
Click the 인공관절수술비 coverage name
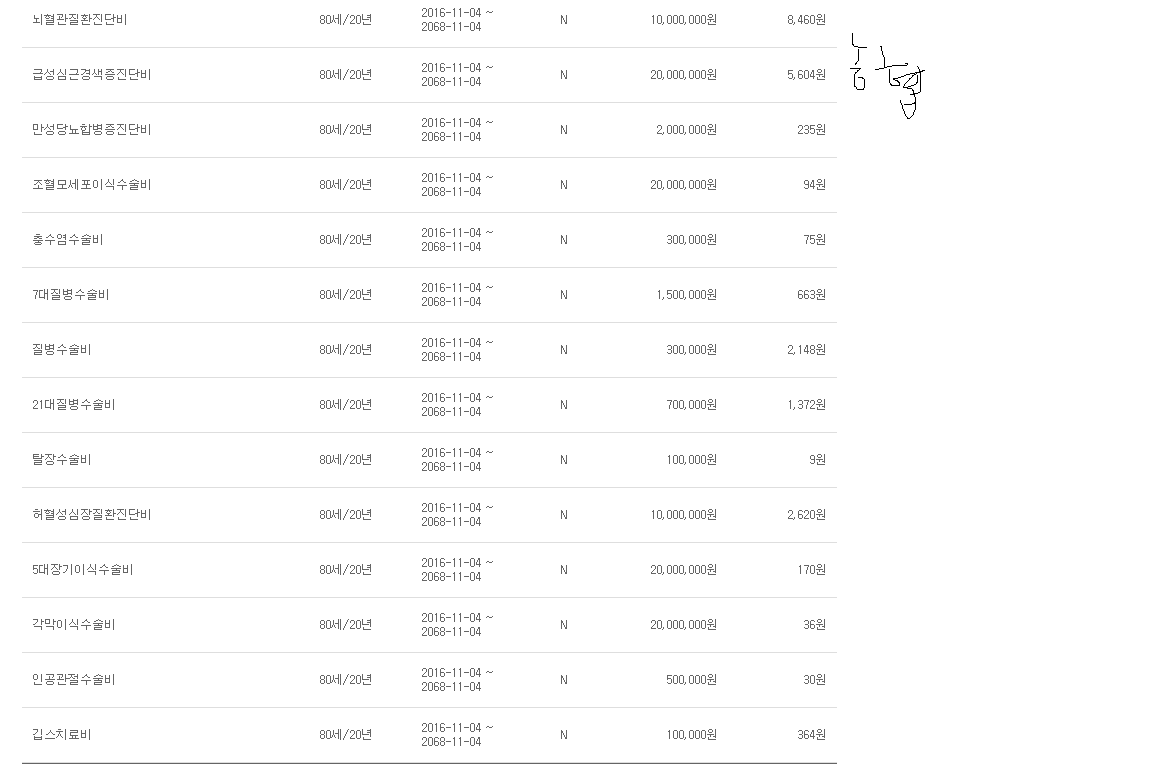(x=73, y=680)
